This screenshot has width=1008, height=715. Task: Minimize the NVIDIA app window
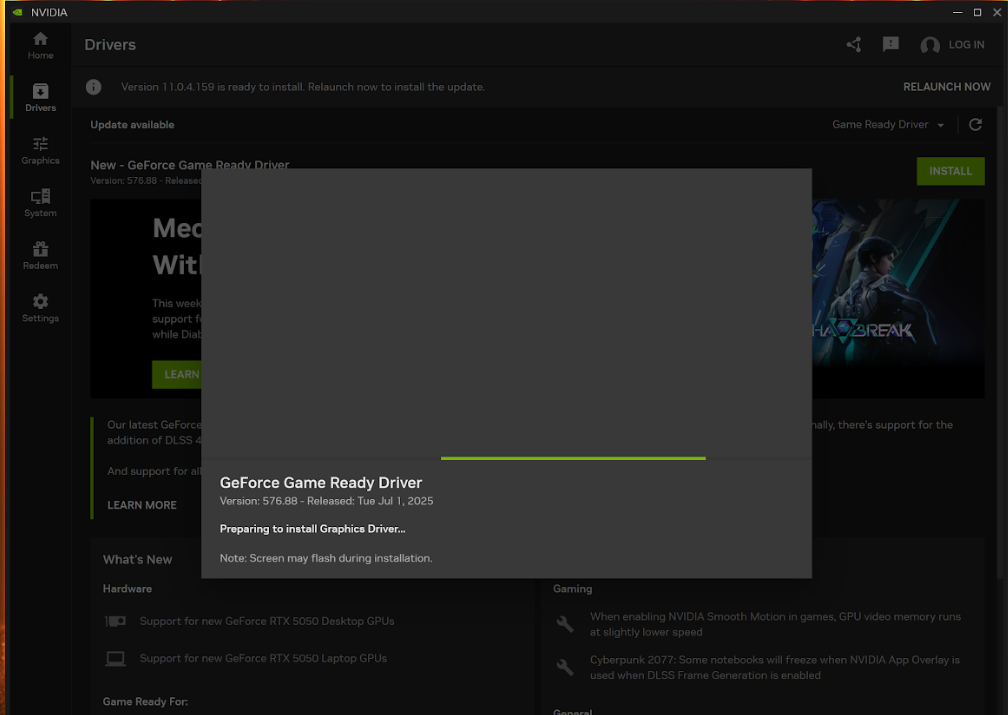[957, 12]
